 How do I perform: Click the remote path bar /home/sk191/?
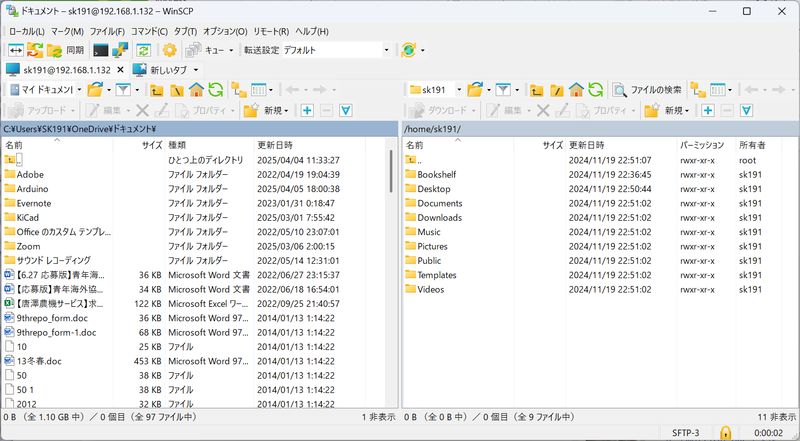pos(601,129)
